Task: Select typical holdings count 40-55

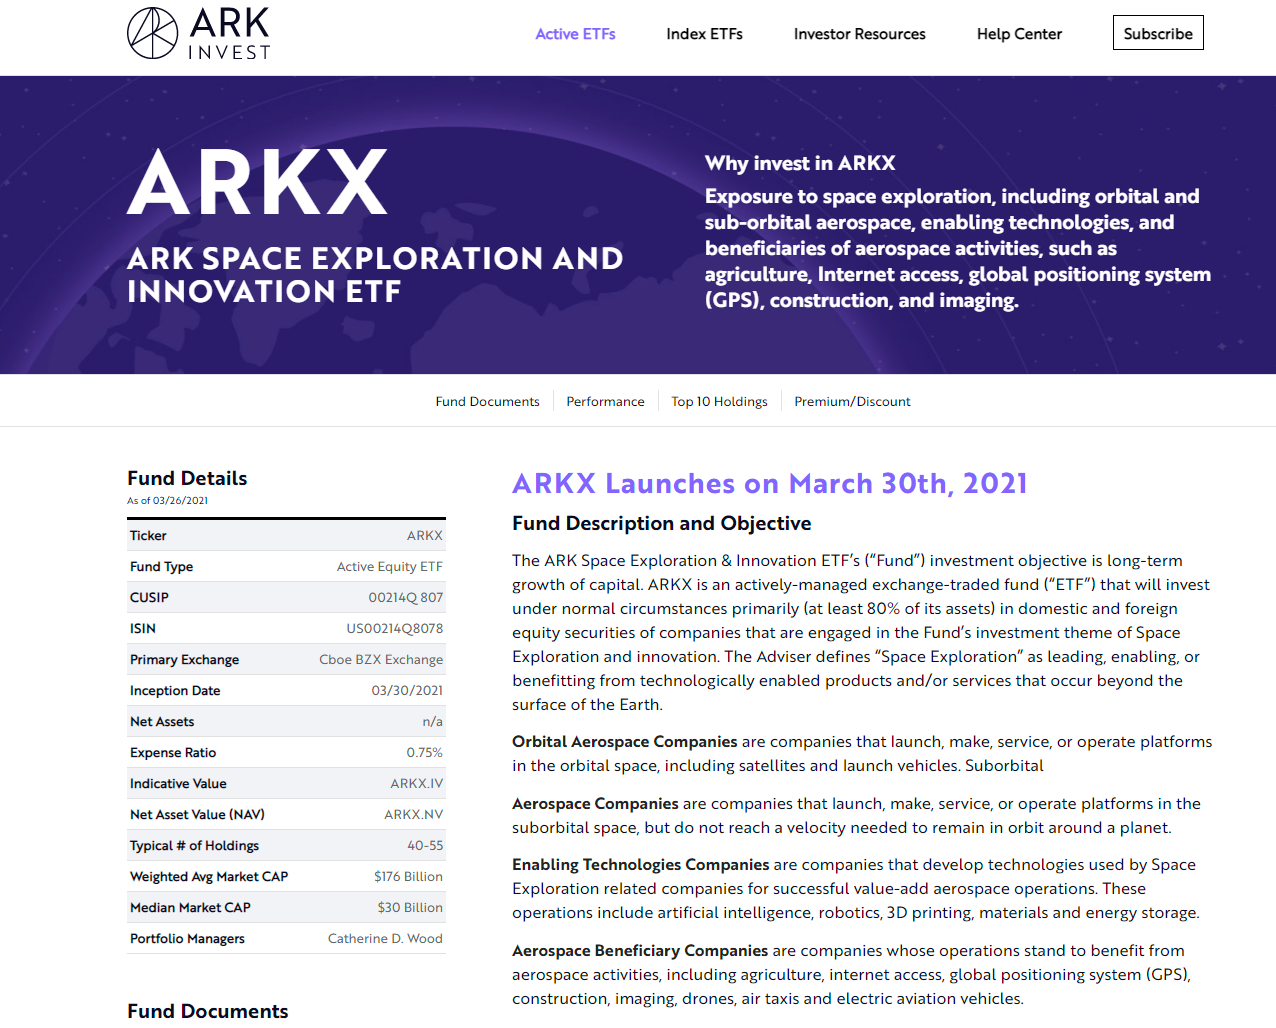Action: point(425,846)
